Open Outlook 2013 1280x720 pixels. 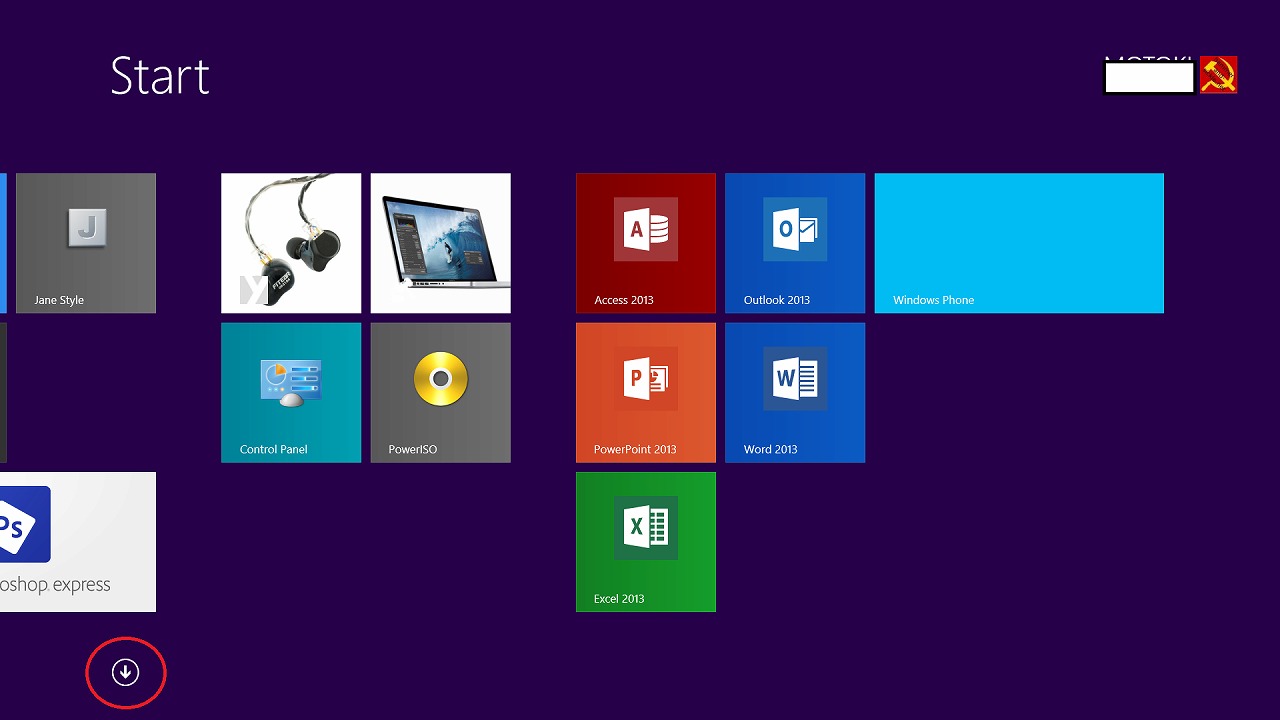(x=795, y=243)
